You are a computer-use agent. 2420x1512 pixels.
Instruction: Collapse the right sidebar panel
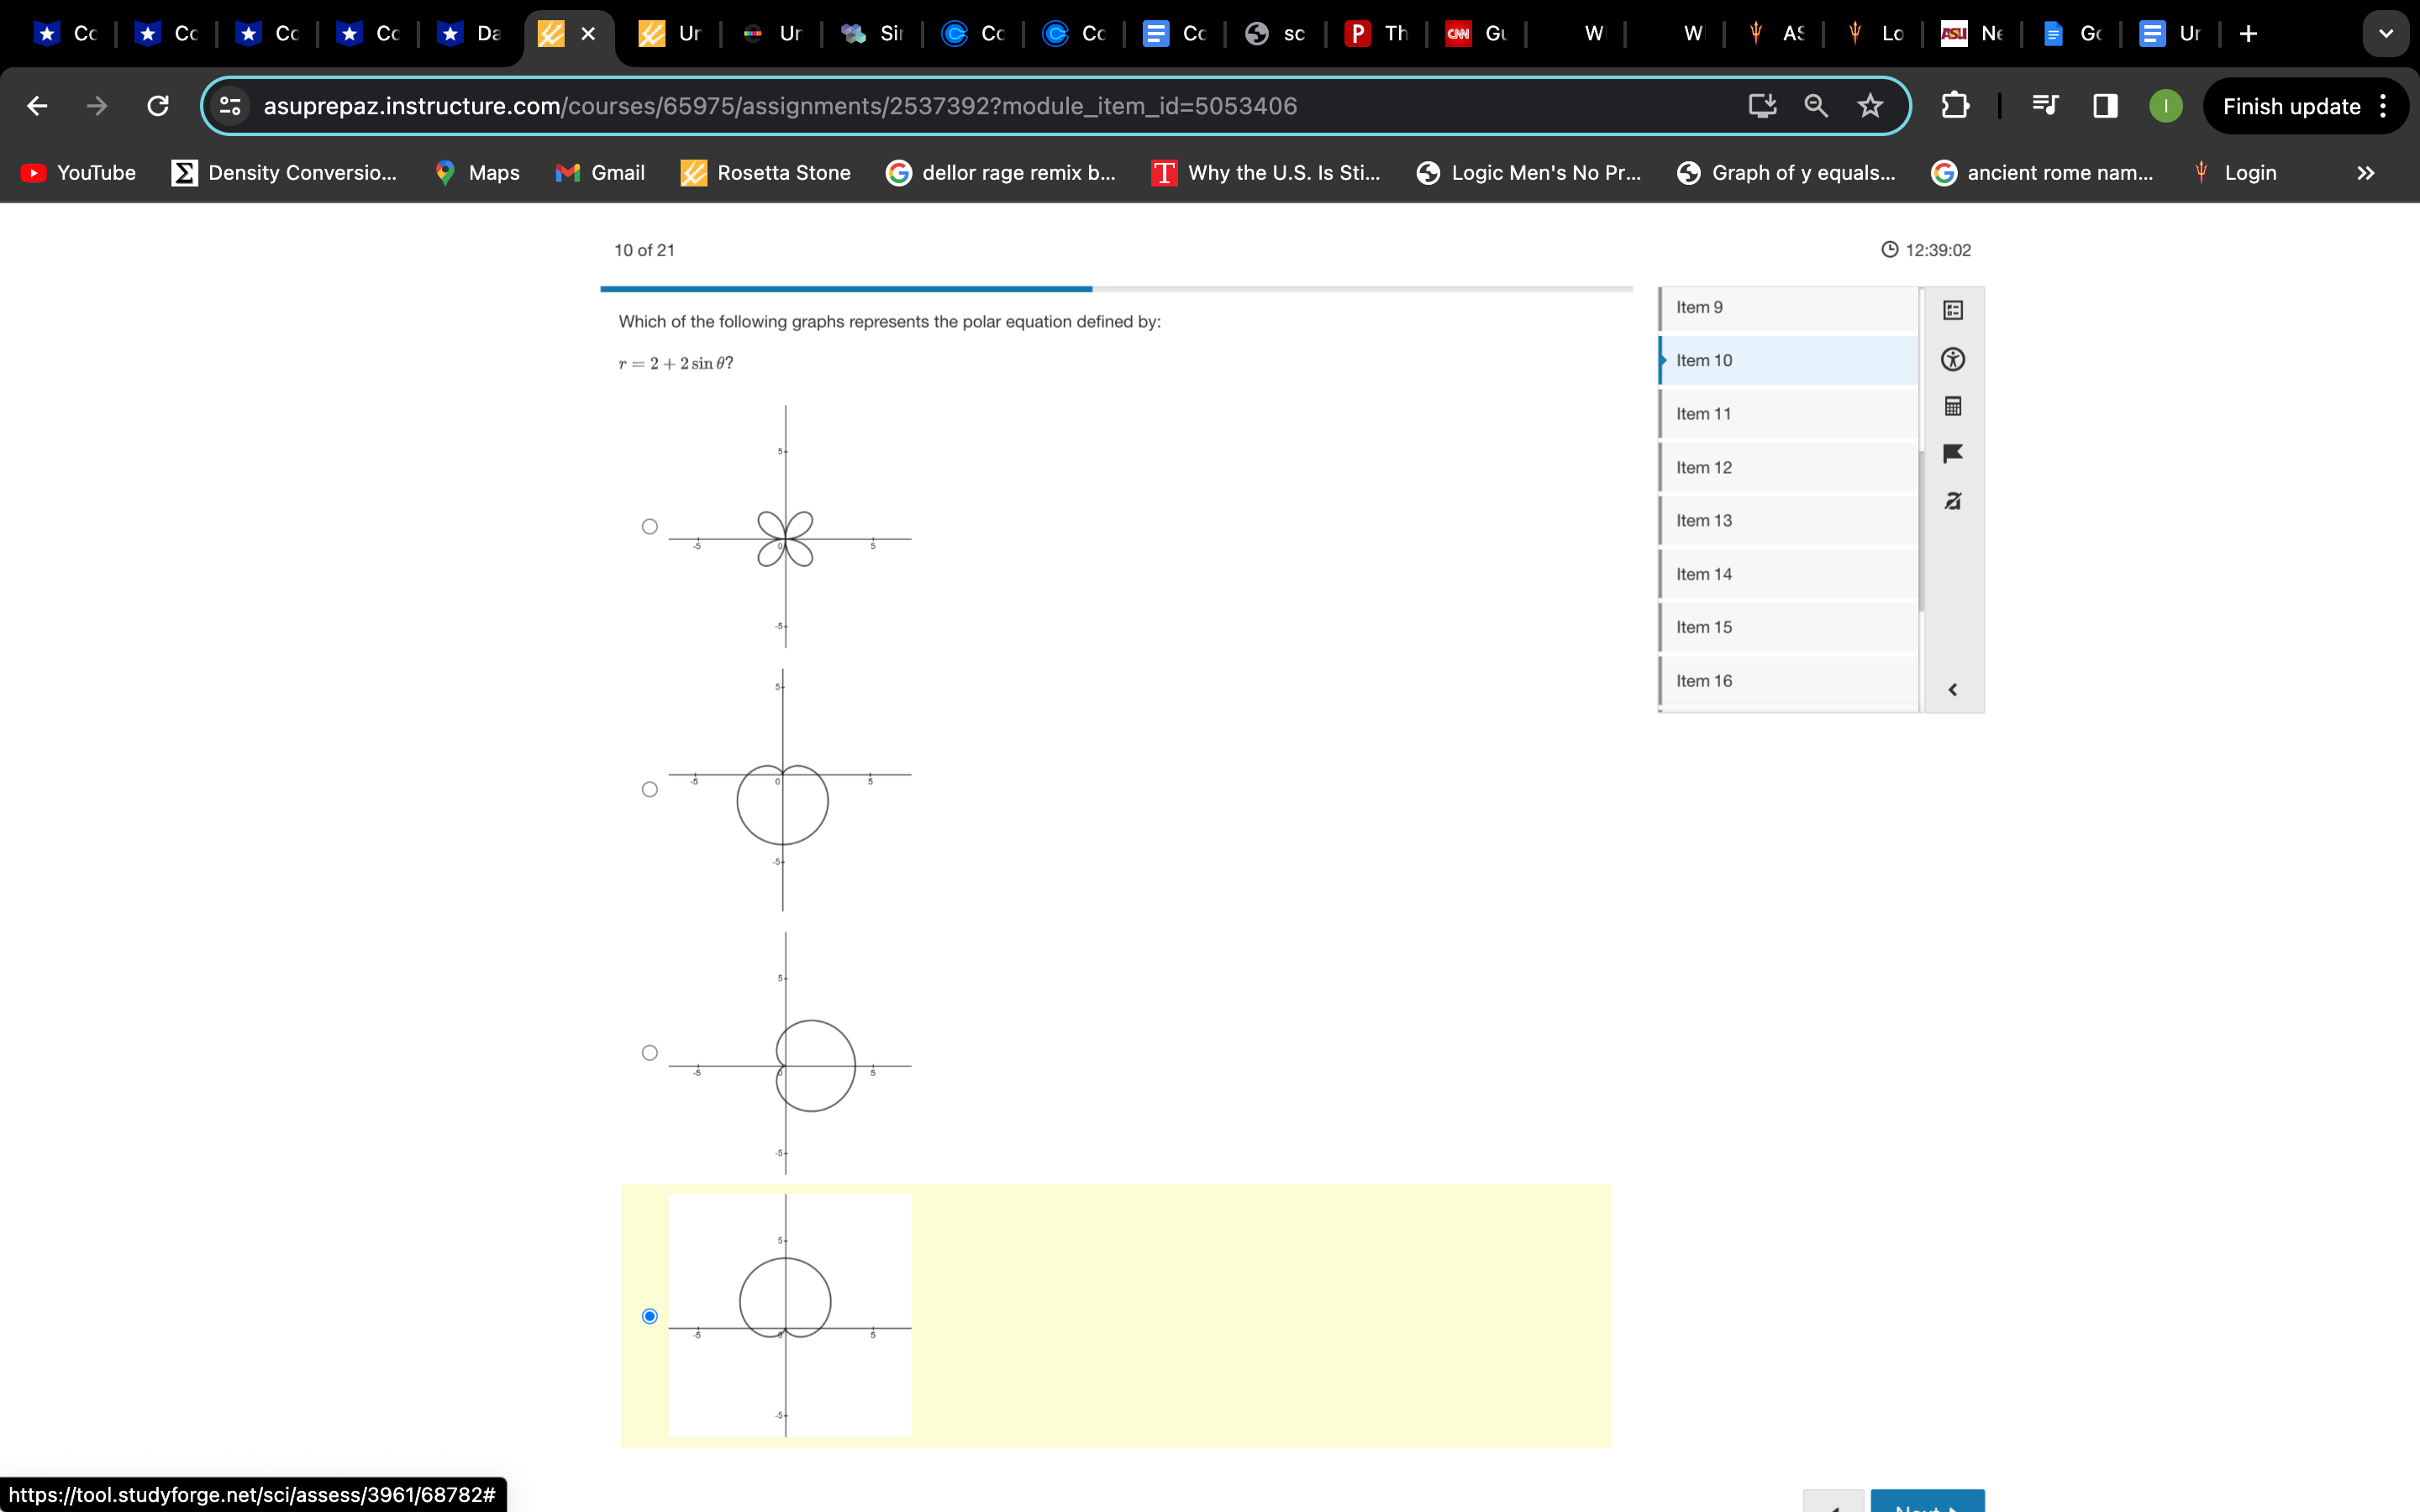(1953, 688)
